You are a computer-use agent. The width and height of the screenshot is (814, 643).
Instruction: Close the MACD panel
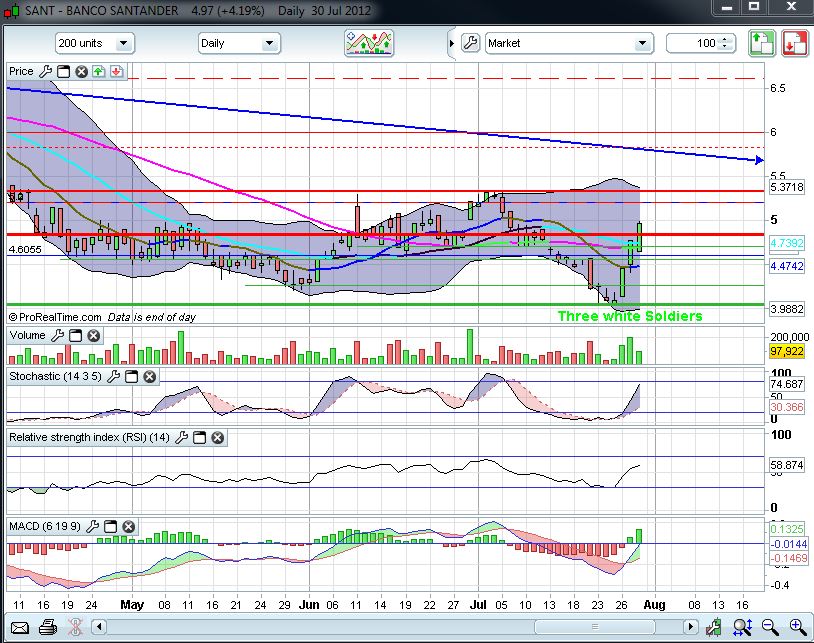coord(128,527)
